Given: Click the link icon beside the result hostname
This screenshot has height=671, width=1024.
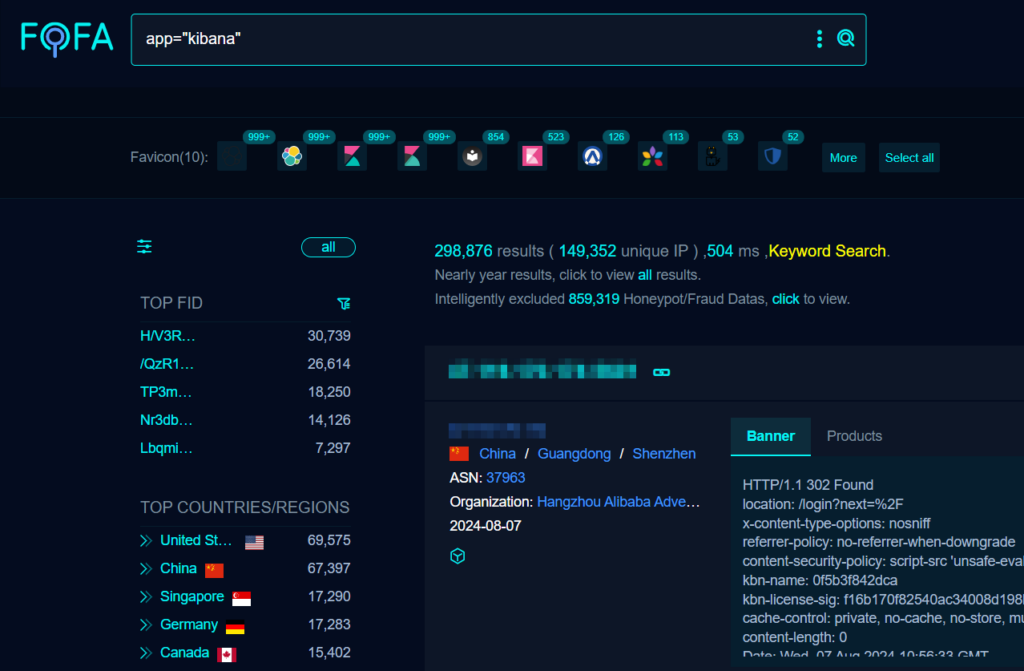Looking at the screenshot, I should [661, 371].
